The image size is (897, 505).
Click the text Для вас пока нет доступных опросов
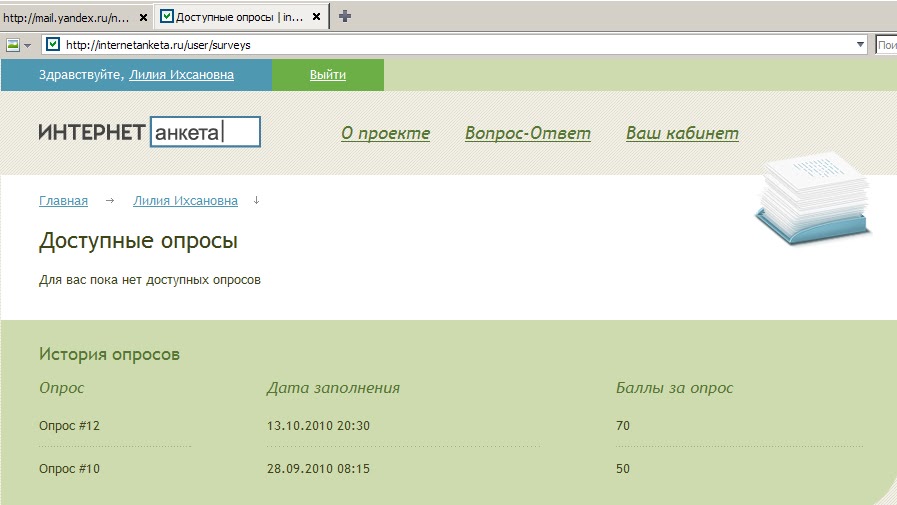150,280
